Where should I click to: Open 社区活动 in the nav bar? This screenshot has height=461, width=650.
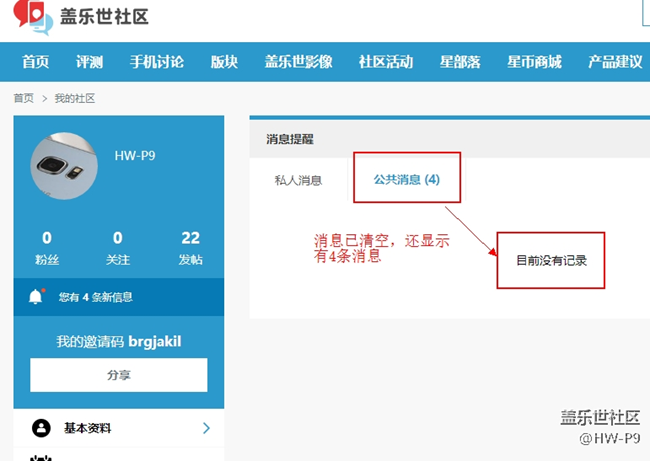pyautogui.click(x=386, y=62)
